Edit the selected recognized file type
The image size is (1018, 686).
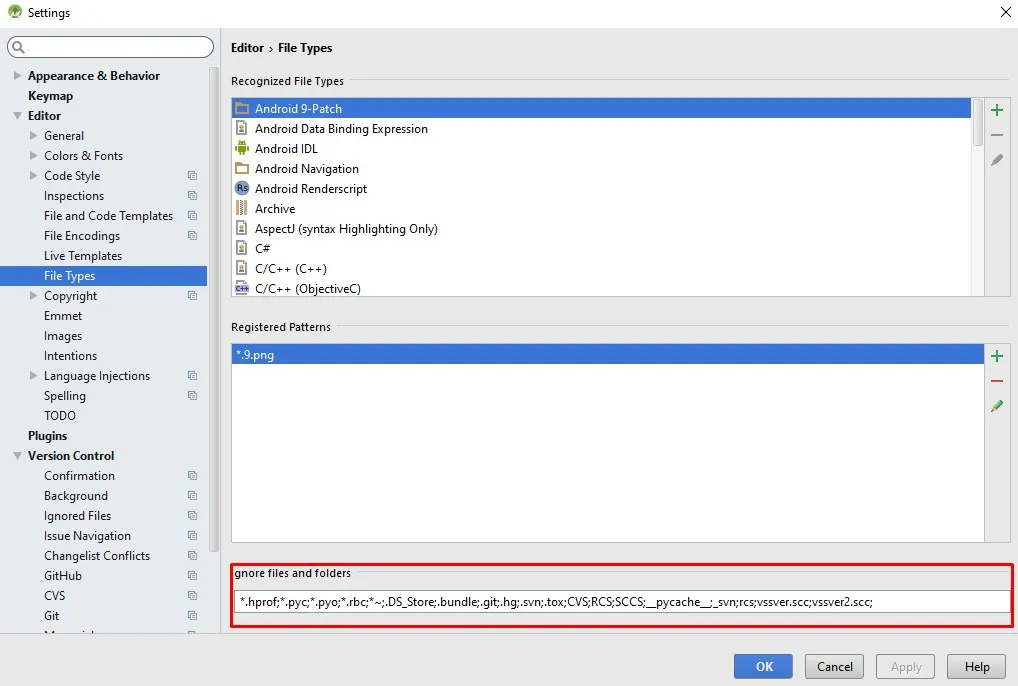[997, 160]
